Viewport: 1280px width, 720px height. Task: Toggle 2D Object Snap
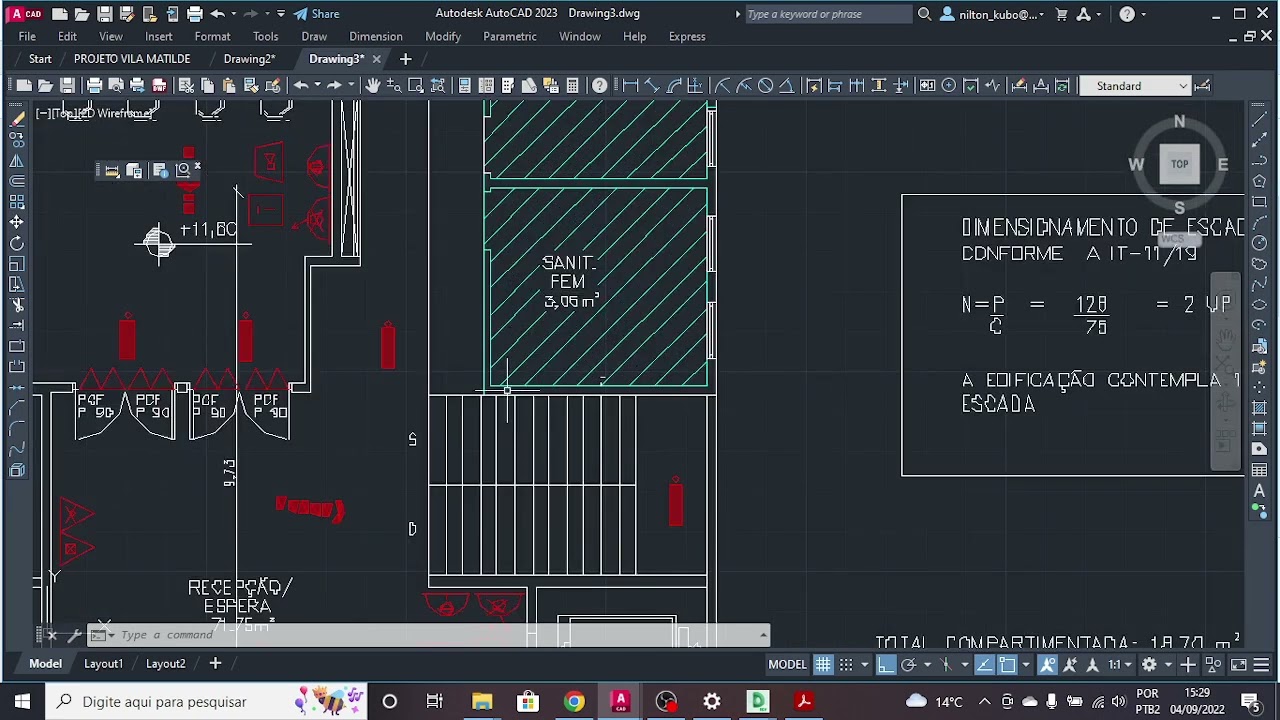click(1007, 665)
